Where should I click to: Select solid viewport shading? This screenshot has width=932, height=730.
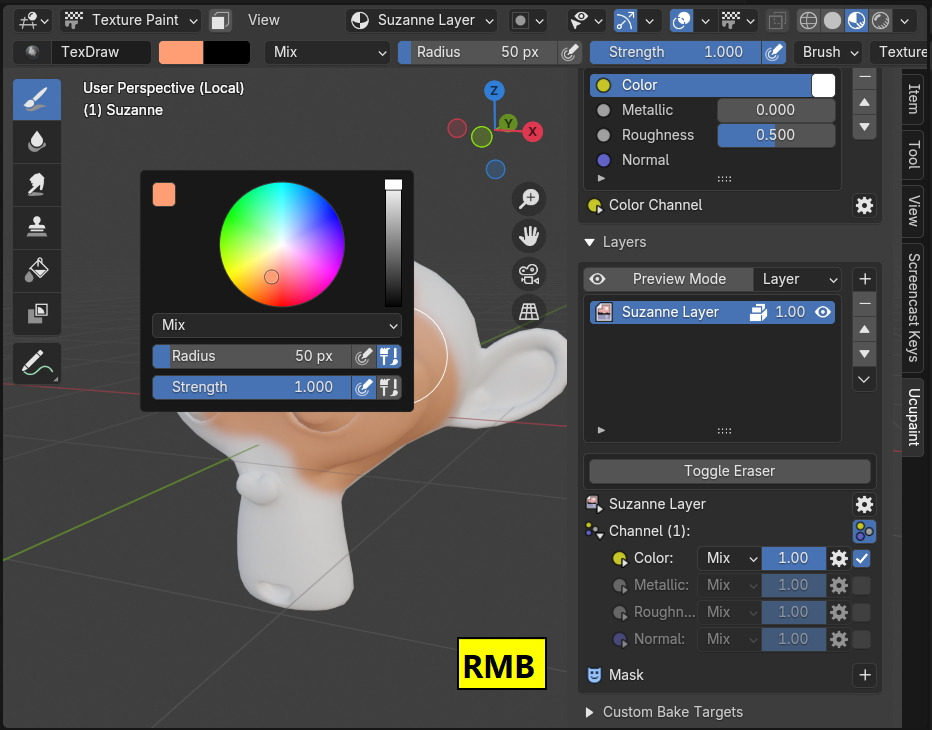click(x=832, y=21)
